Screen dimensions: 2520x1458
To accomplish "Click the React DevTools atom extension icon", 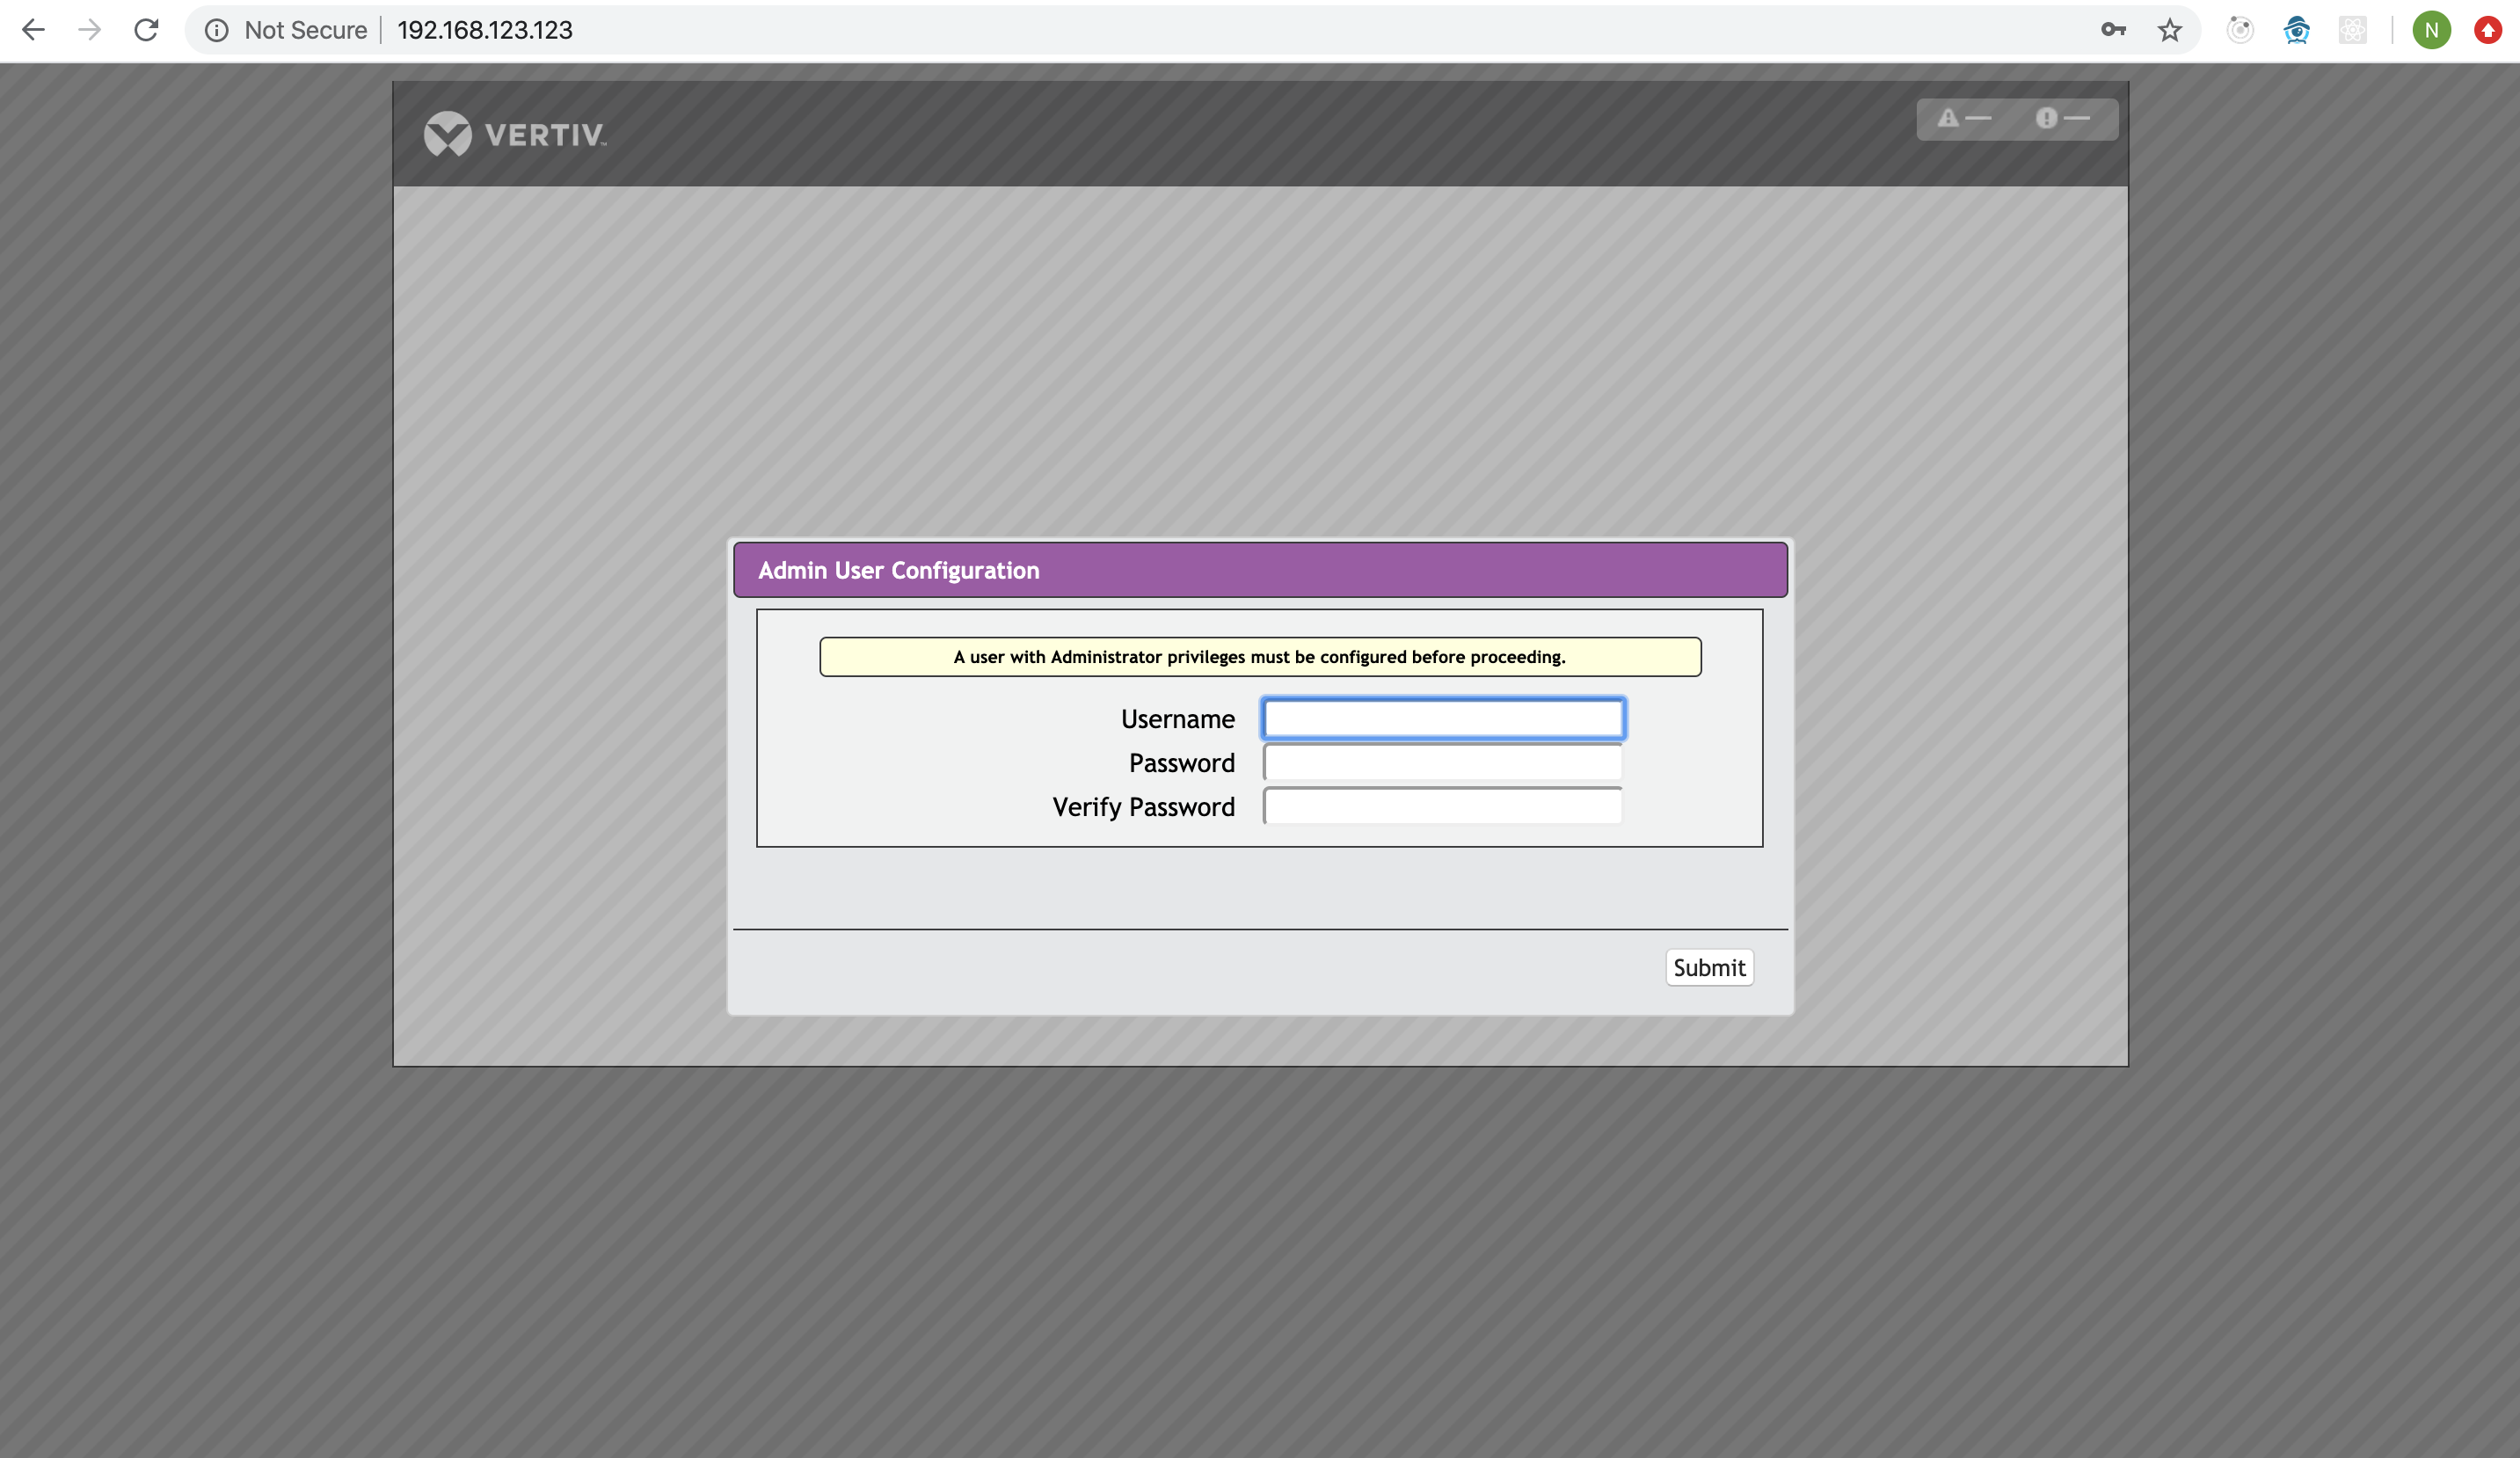I will point(2353,30).
